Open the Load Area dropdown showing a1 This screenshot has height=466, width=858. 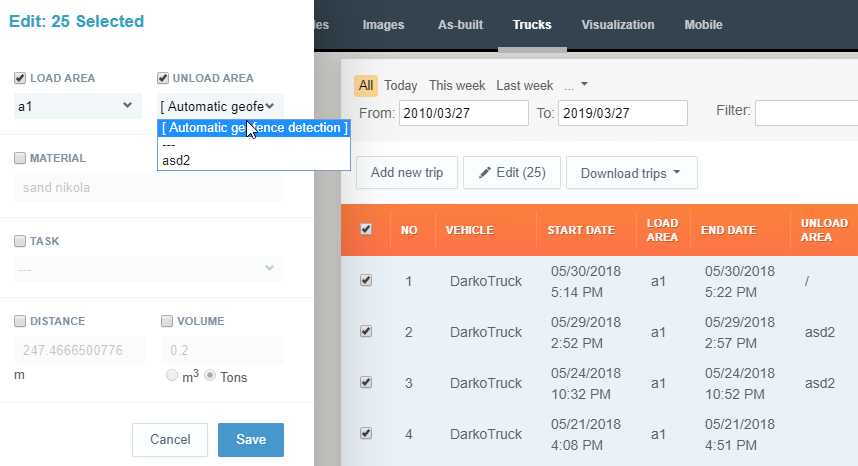(x=78, y=106)
